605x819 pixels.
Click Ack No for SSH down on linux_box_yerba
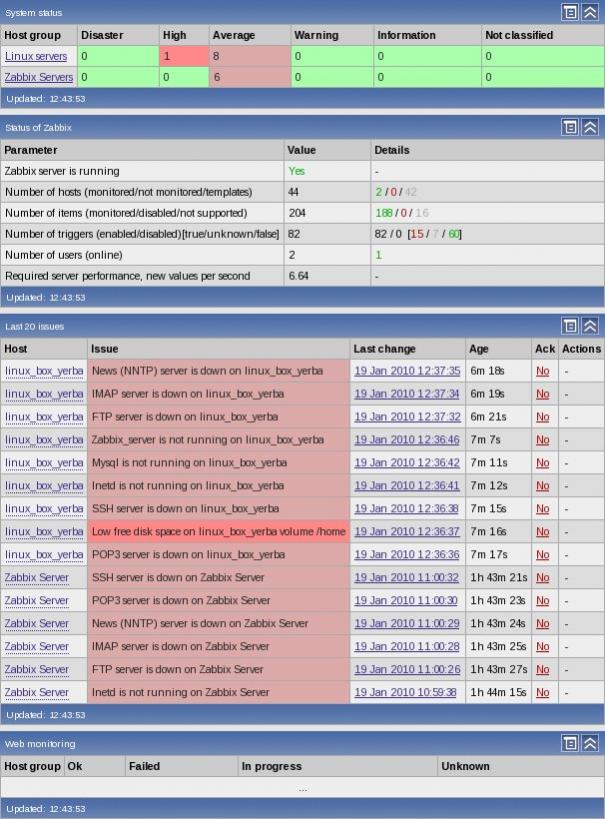coord(543,509)
